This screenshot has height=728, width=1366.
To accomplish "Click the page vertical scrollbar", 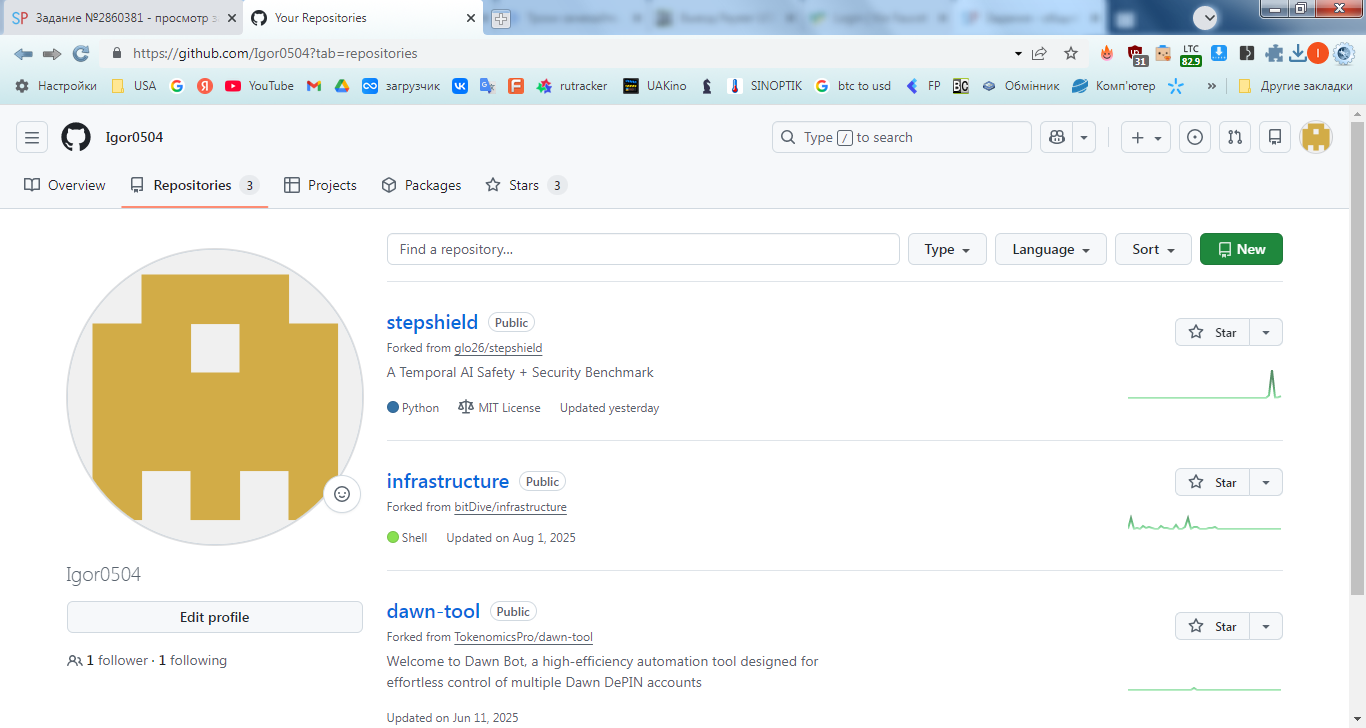I will pyautogui.click(x=1357, y=357).
